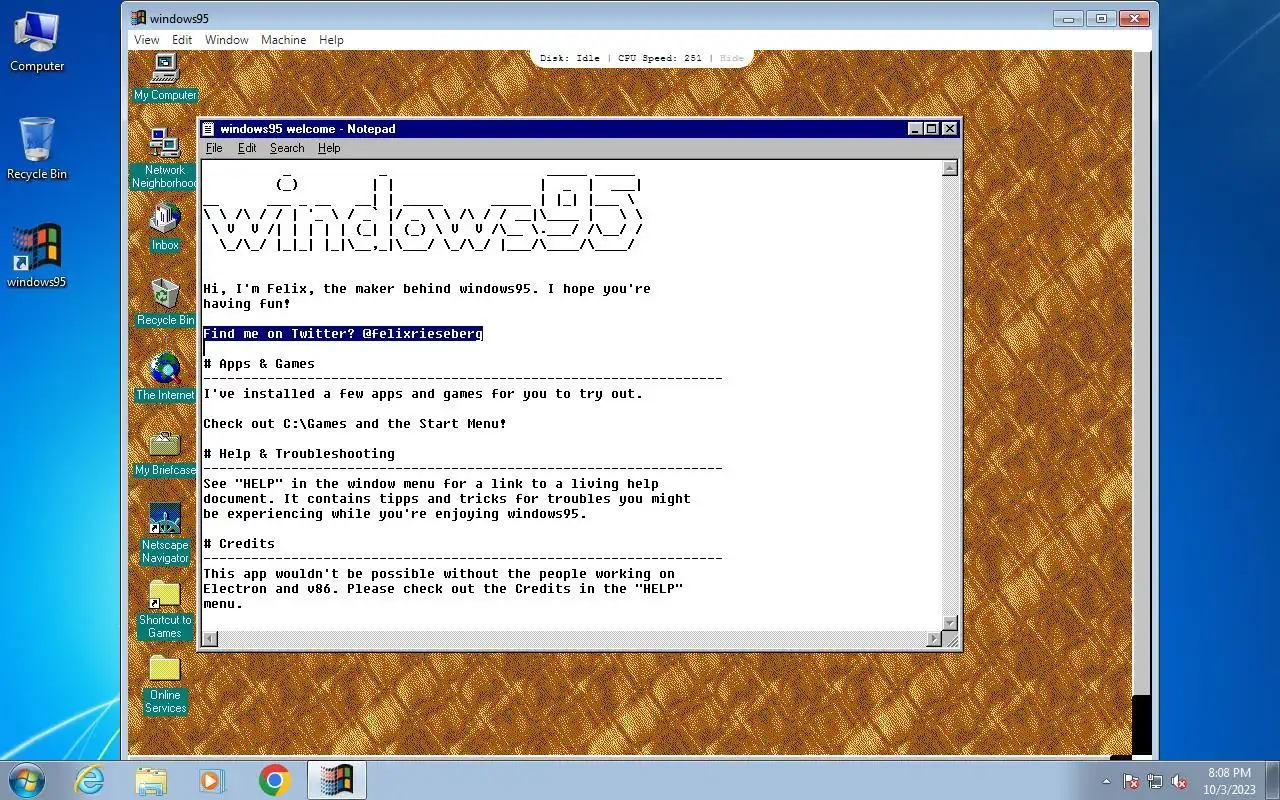The height and width of the screenshot is (800, 1280).
Task: Open the clock showing 8:08 PM
Action: [1229, 781]
